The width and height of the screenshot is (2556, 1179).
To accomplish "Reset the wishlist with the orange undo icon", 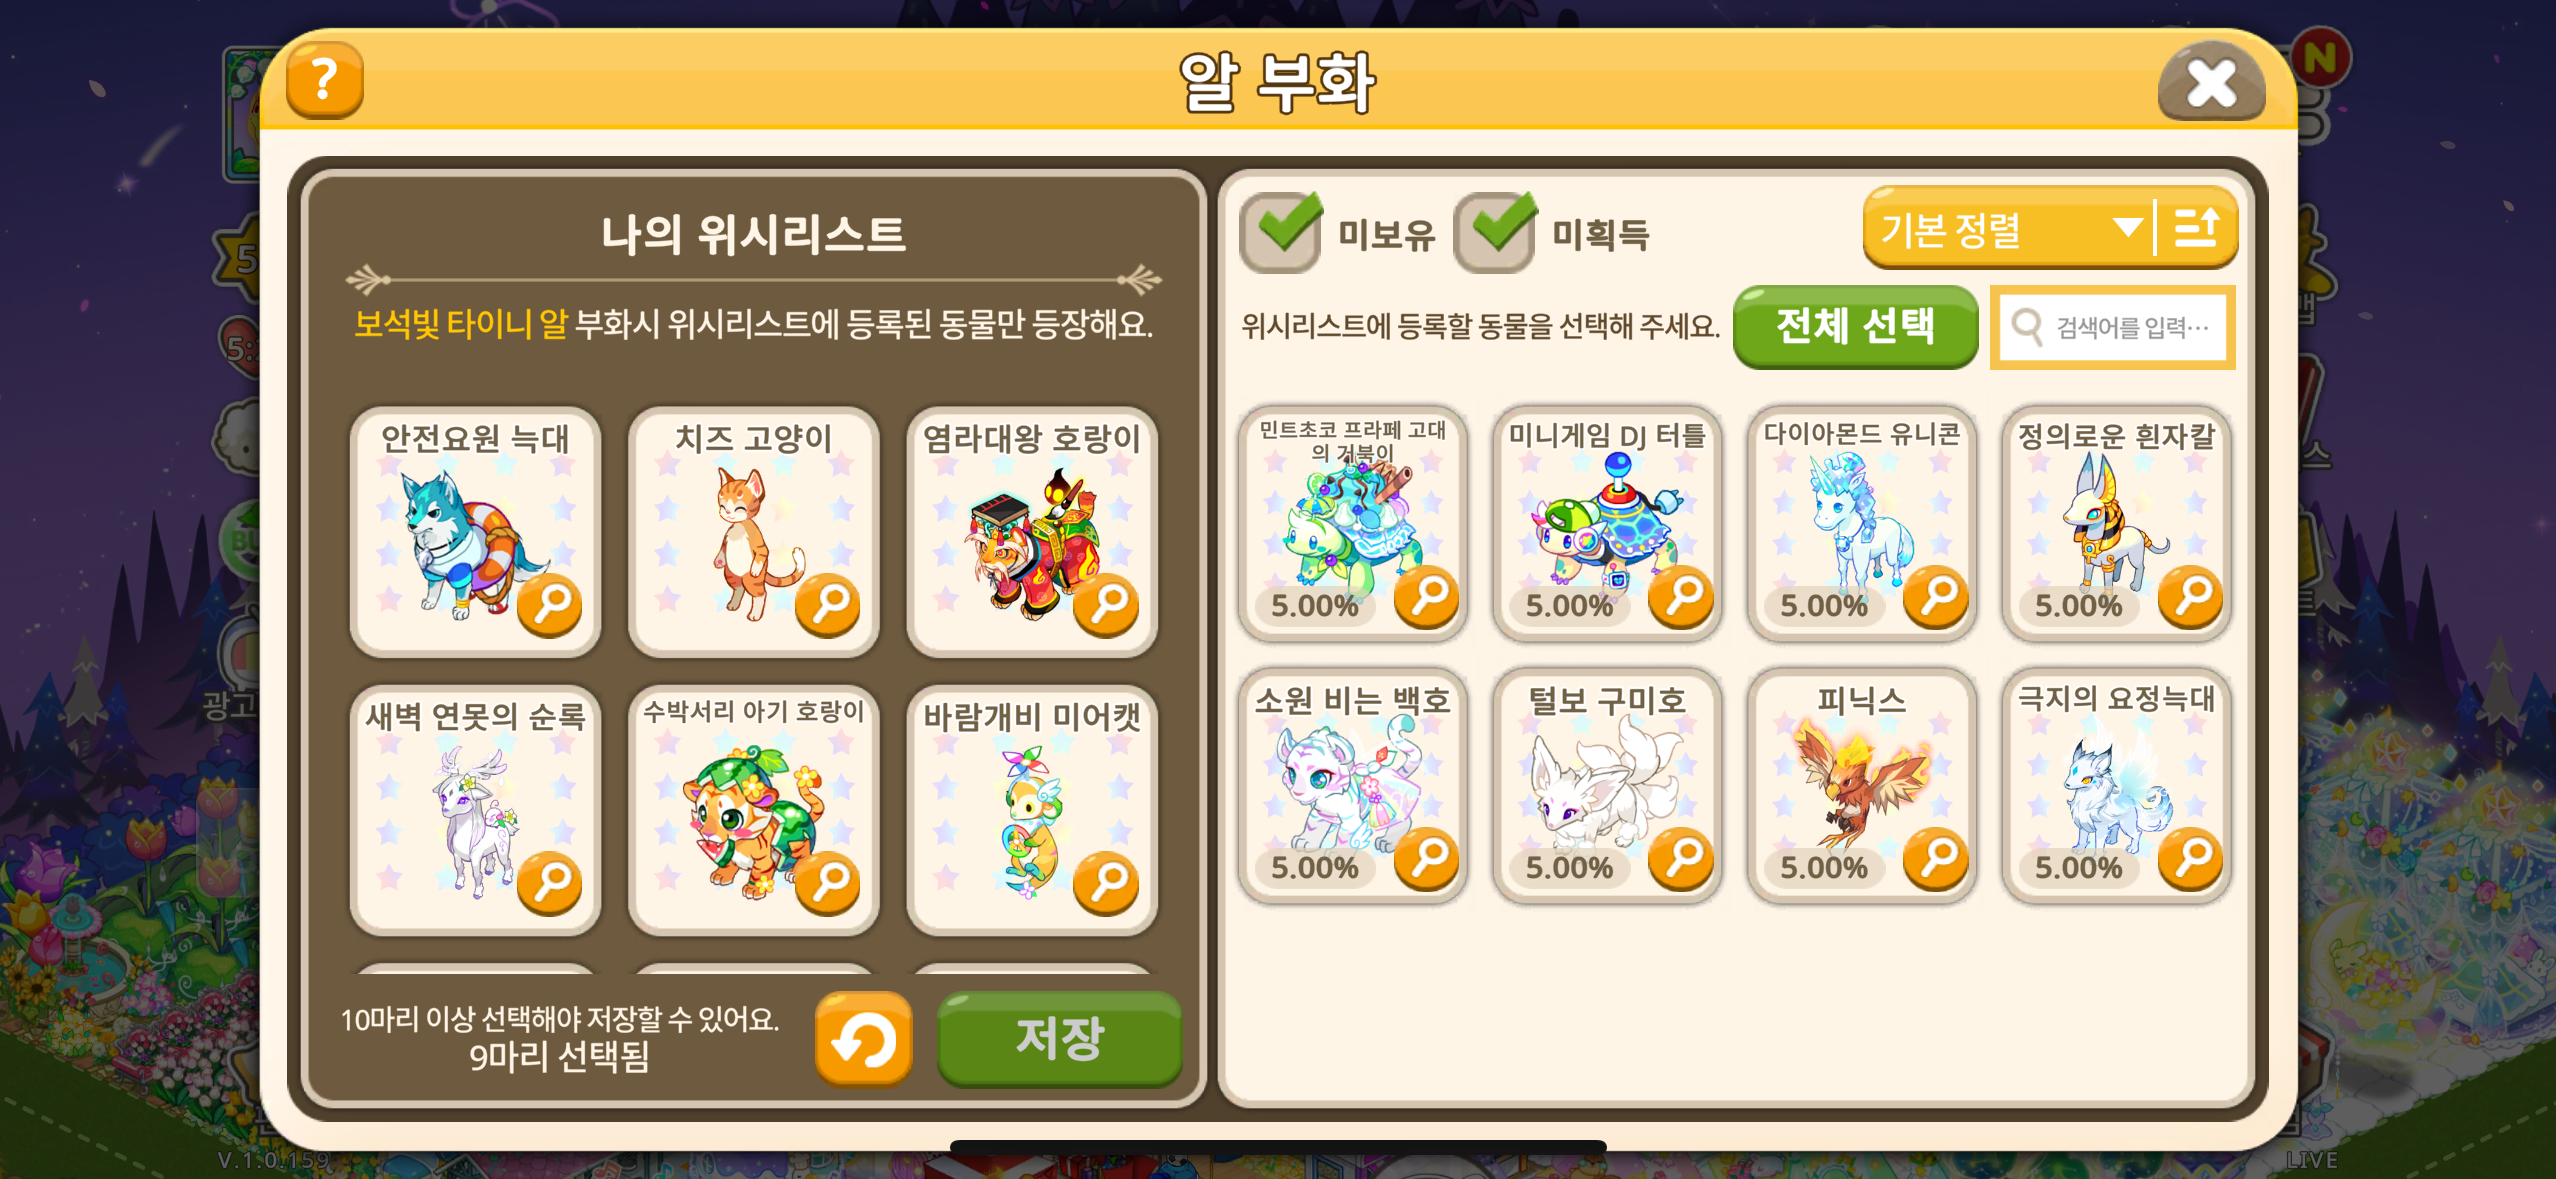I will [x=863, y=1040].
